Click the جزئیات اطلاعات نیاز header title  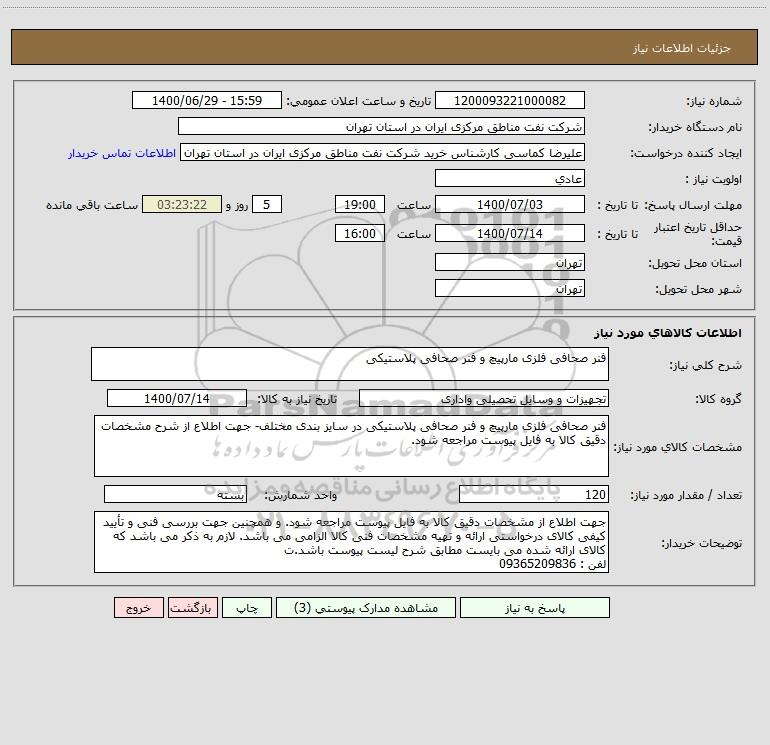coord(682,48)
